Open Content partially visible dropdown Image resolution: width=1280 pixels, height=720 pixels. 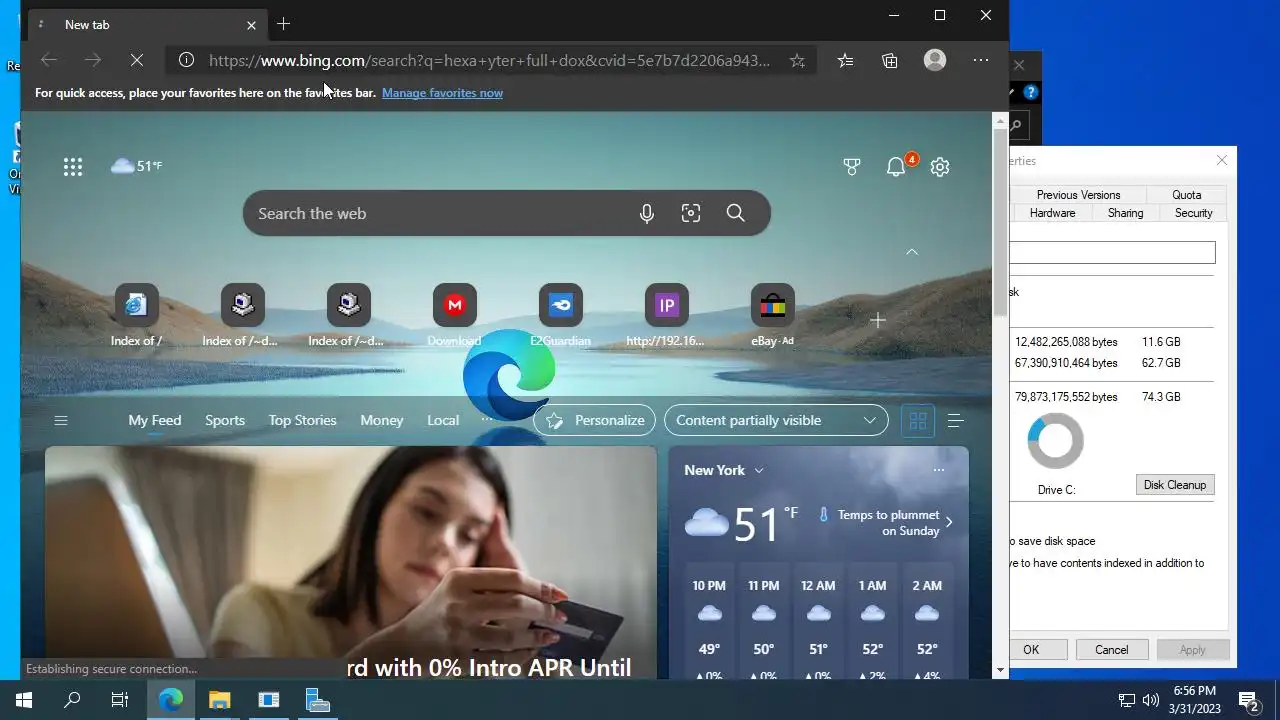point(776,420)
